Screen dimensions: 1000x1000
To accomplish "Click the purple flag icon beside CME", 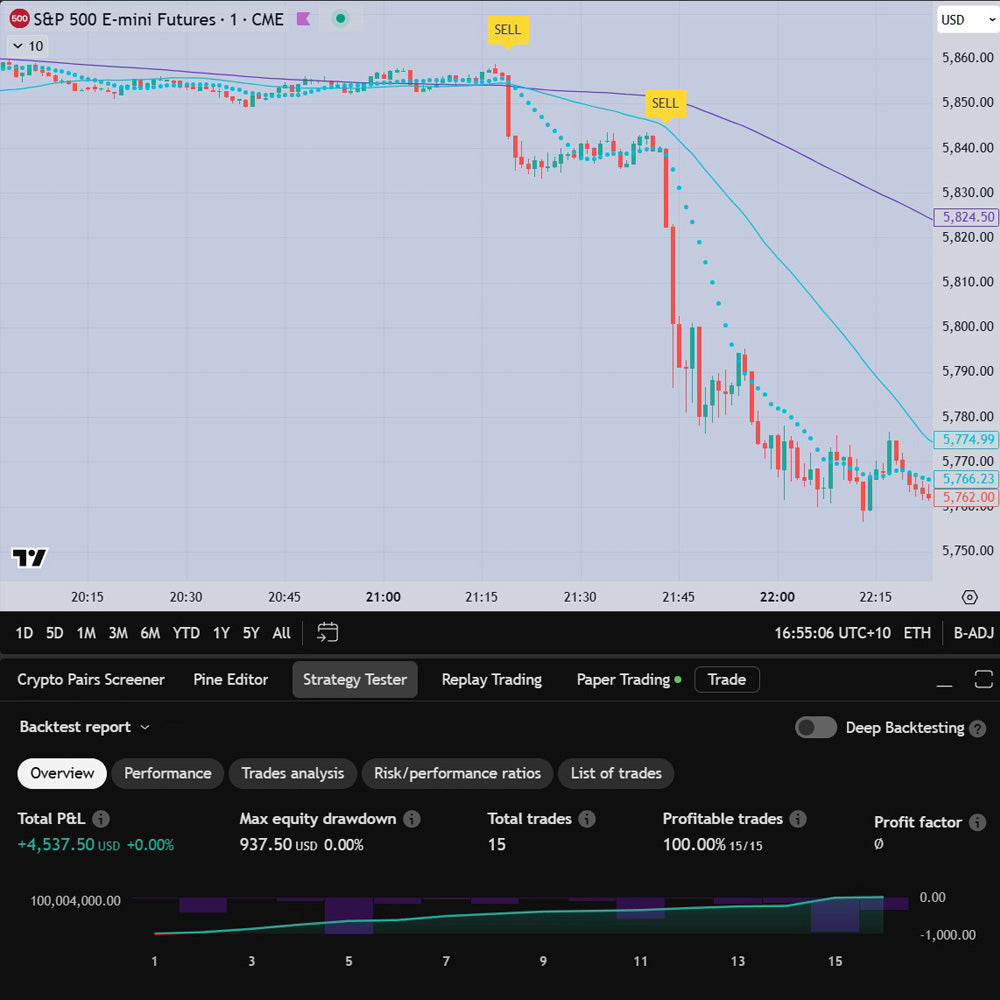I will click(304, 19).
